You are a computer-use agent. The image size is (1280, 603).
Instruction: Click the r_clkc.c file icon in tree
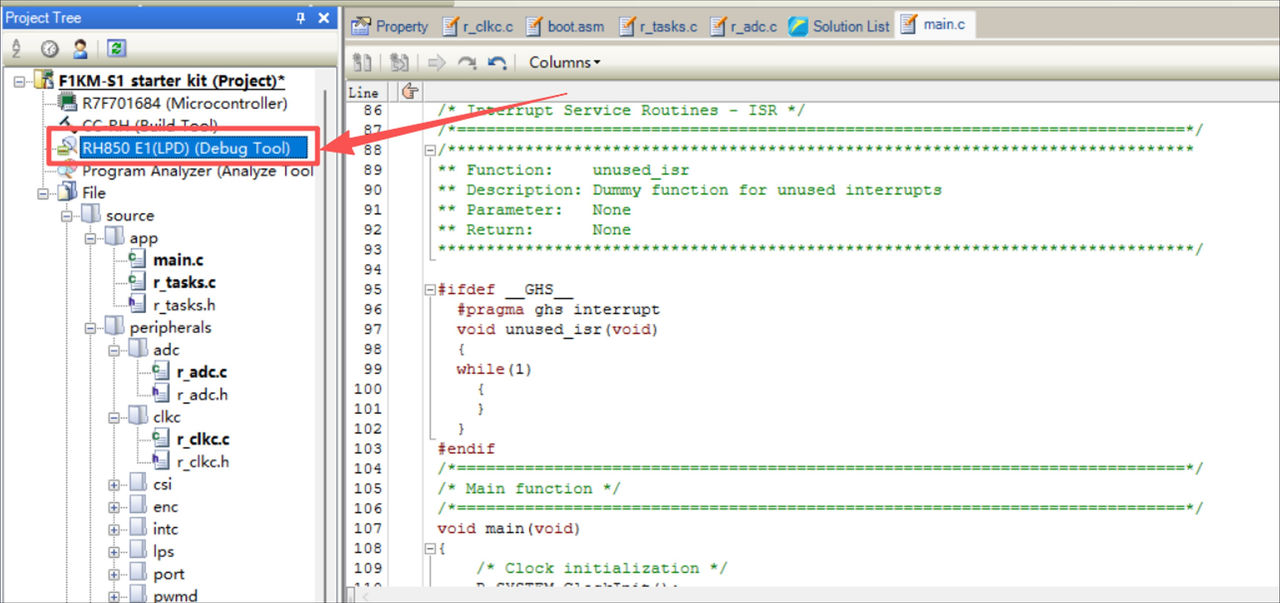161,439
